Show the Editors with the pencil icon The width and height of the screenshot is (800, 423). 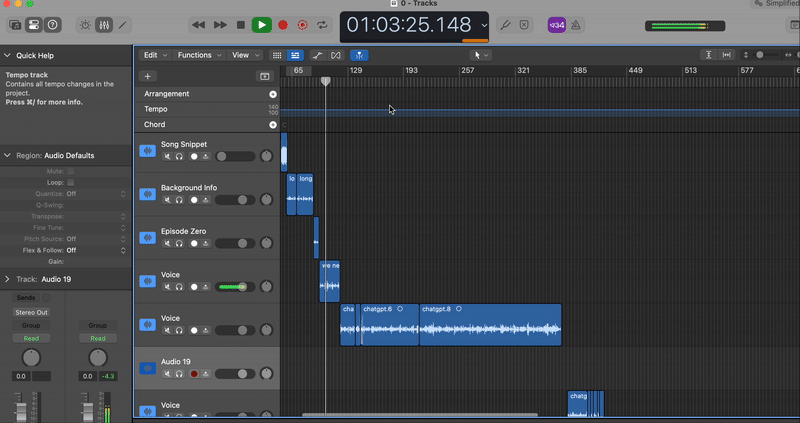click(x=123, y=24)
